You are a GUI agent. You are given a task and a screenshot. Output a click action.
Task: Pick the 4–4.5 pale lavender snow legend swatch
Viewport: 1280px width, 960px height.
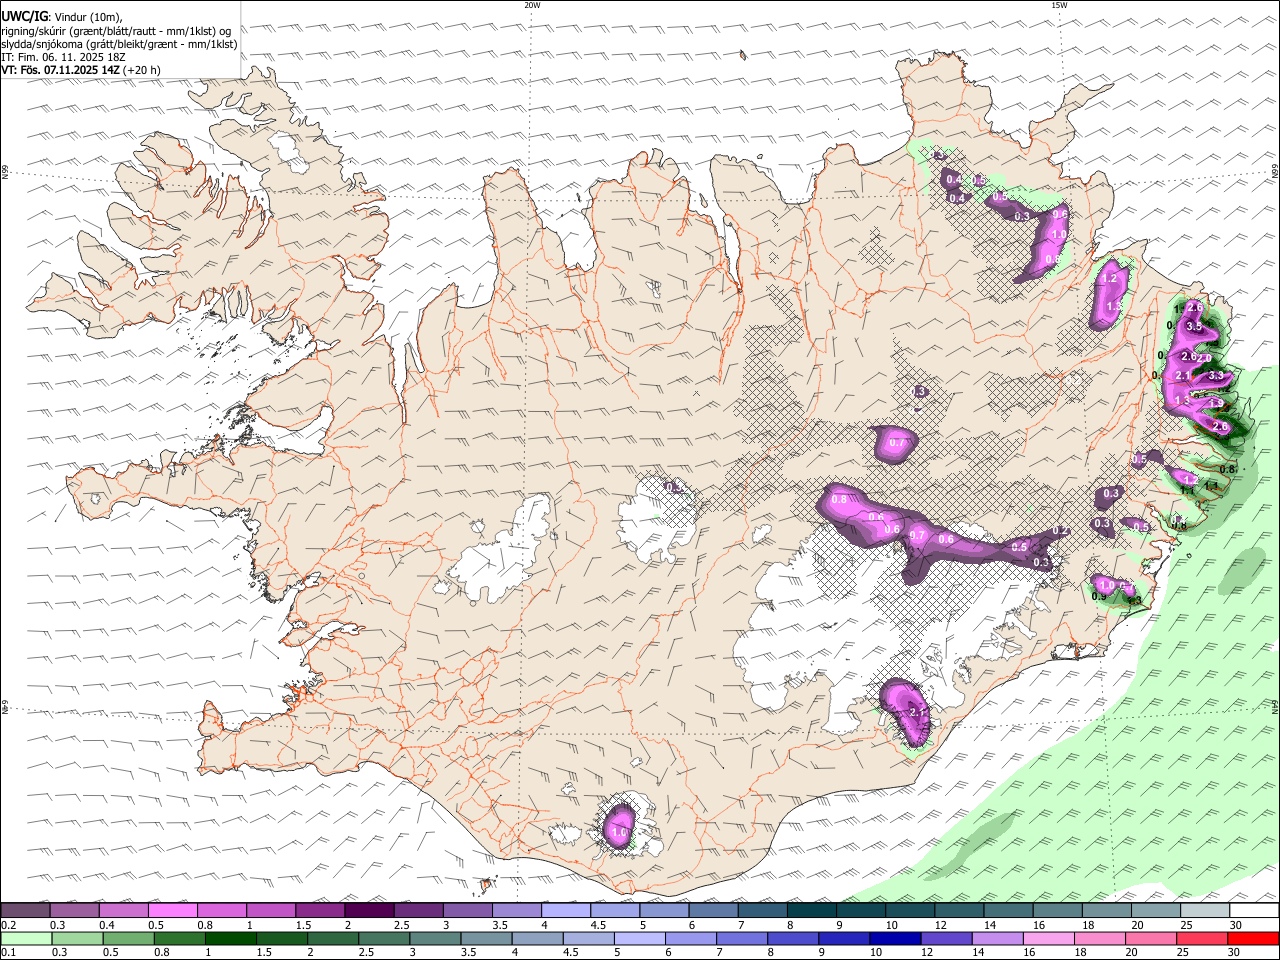tap(566, 911)
